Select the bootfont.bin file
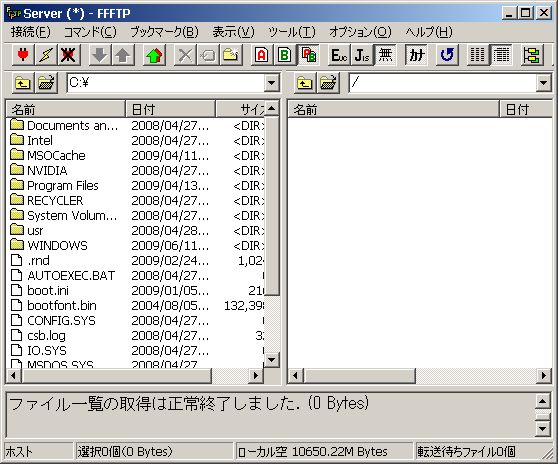 [53, 306]
